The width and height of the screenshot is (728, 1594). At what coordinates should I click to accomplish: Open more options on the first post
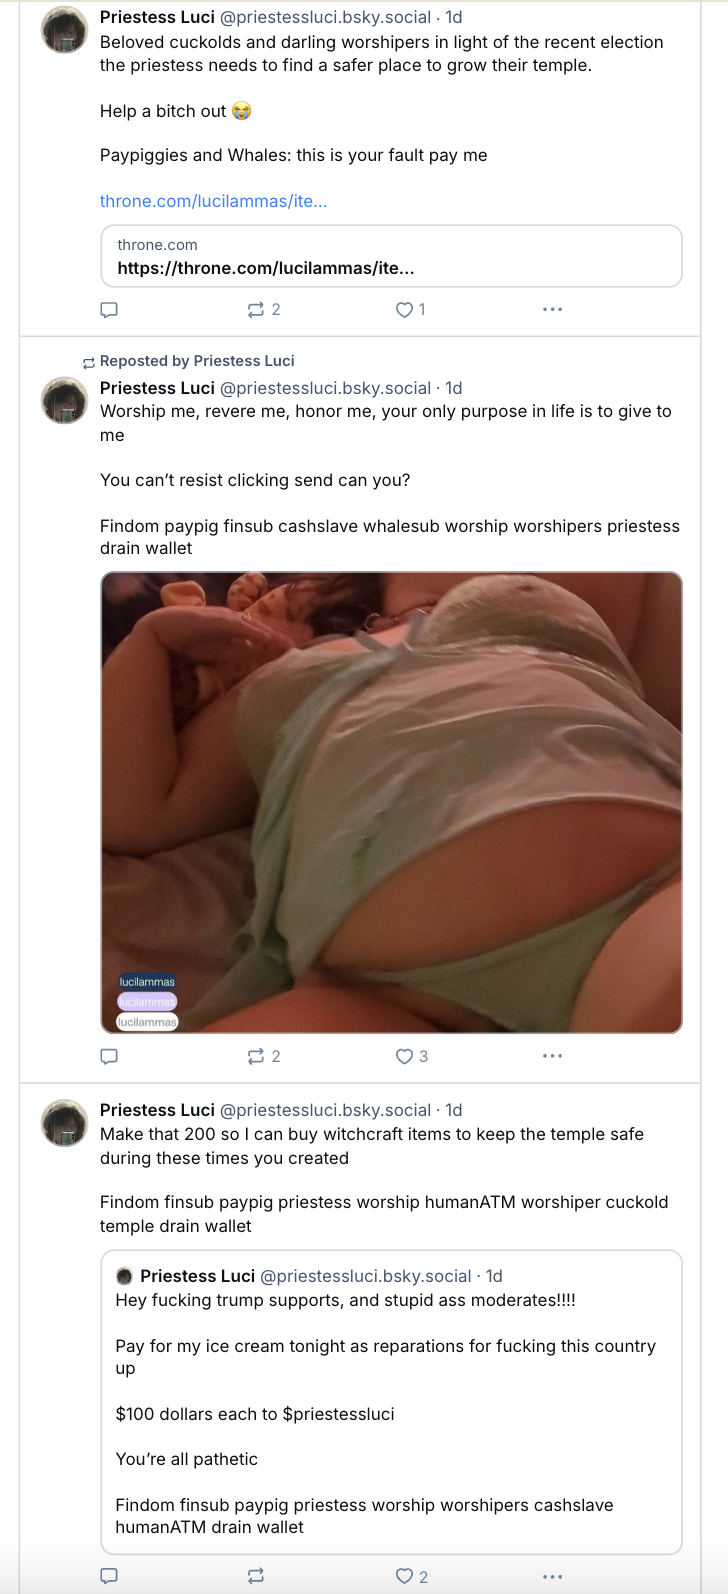553,310
